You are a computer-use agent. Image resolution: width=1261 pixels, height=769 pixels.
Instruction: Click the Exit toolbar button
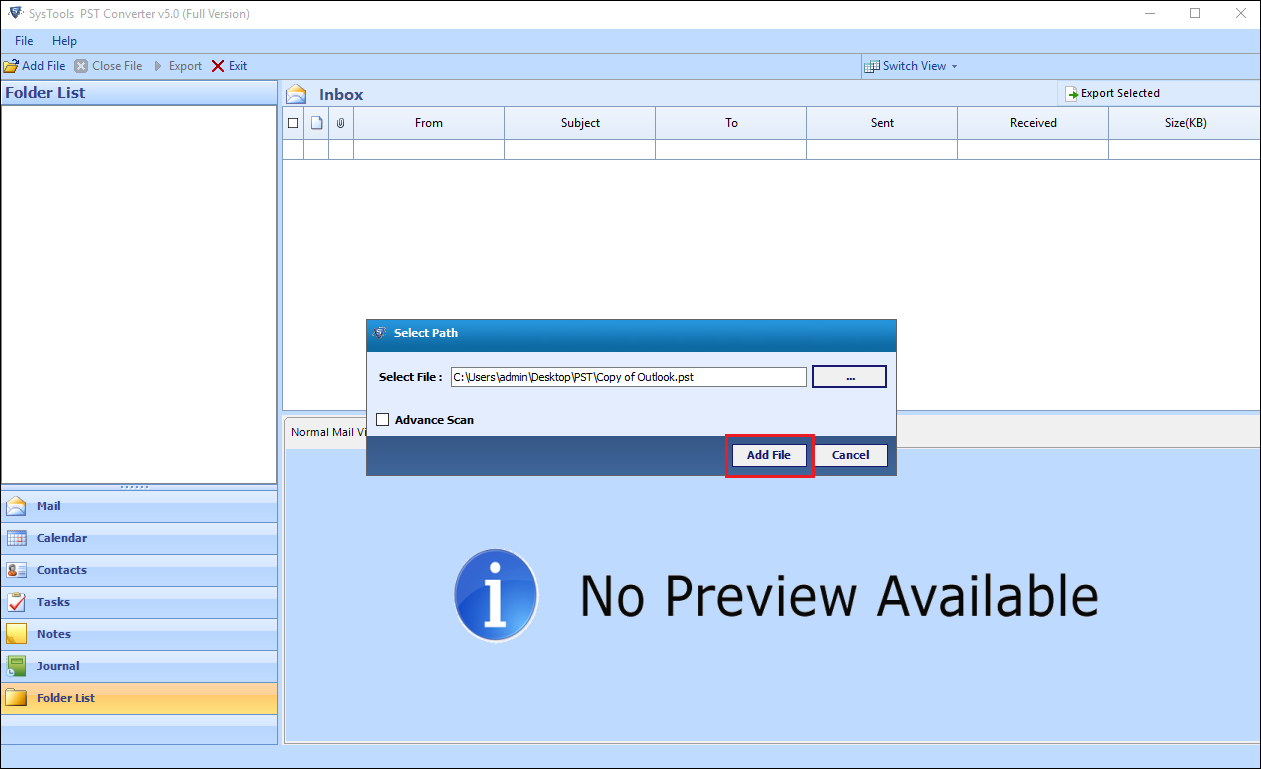tap(229, 66)
